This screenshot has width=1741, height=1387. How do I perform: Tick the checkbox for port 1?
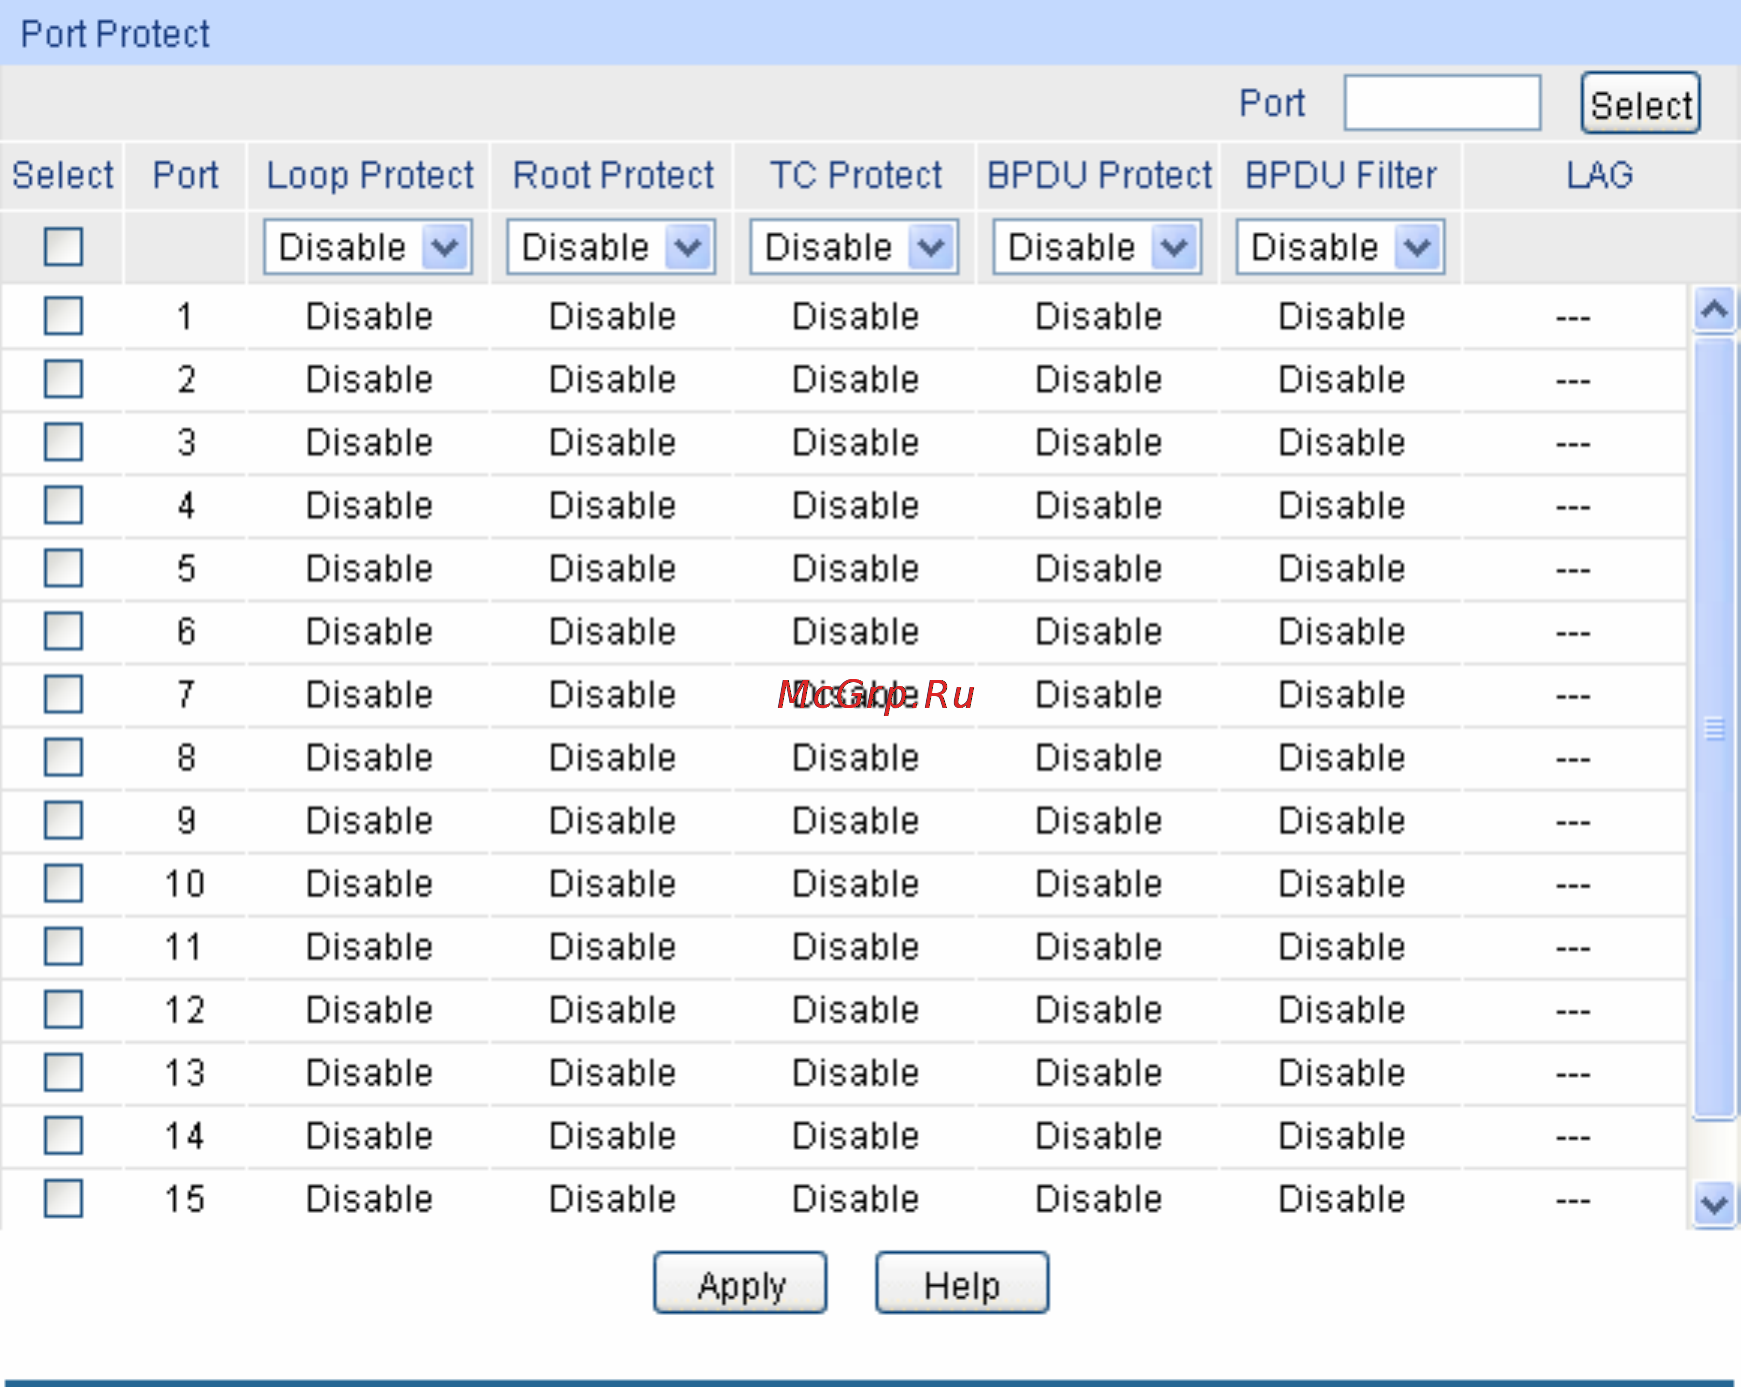tap(63, 316)
